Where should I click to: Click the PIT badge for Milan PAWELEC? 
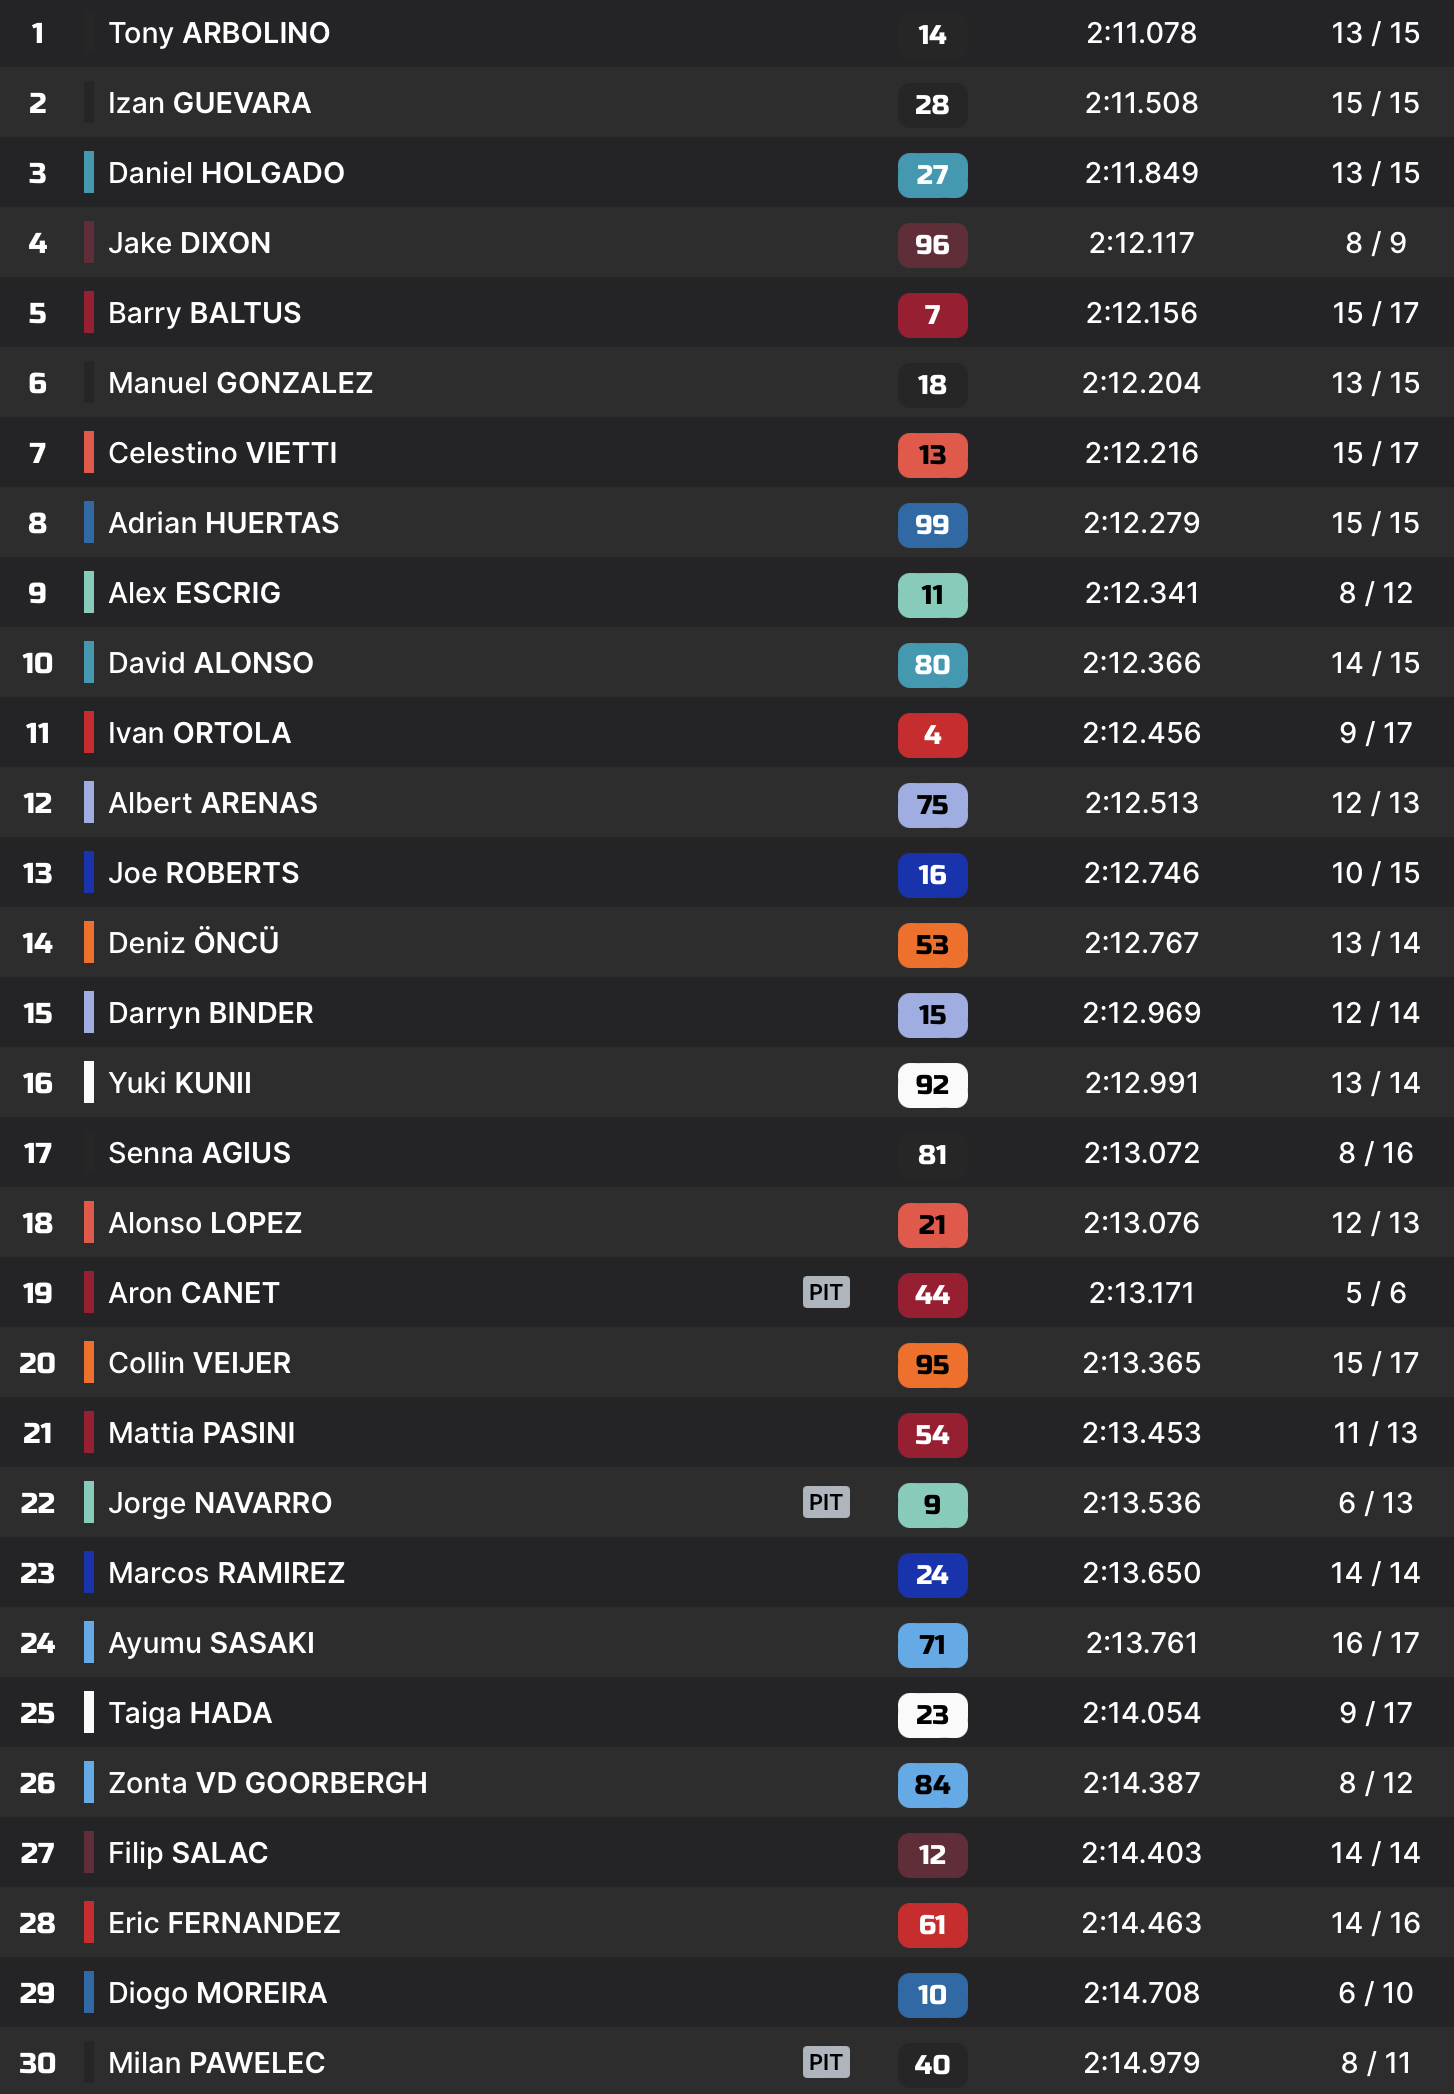(826, 2062)
